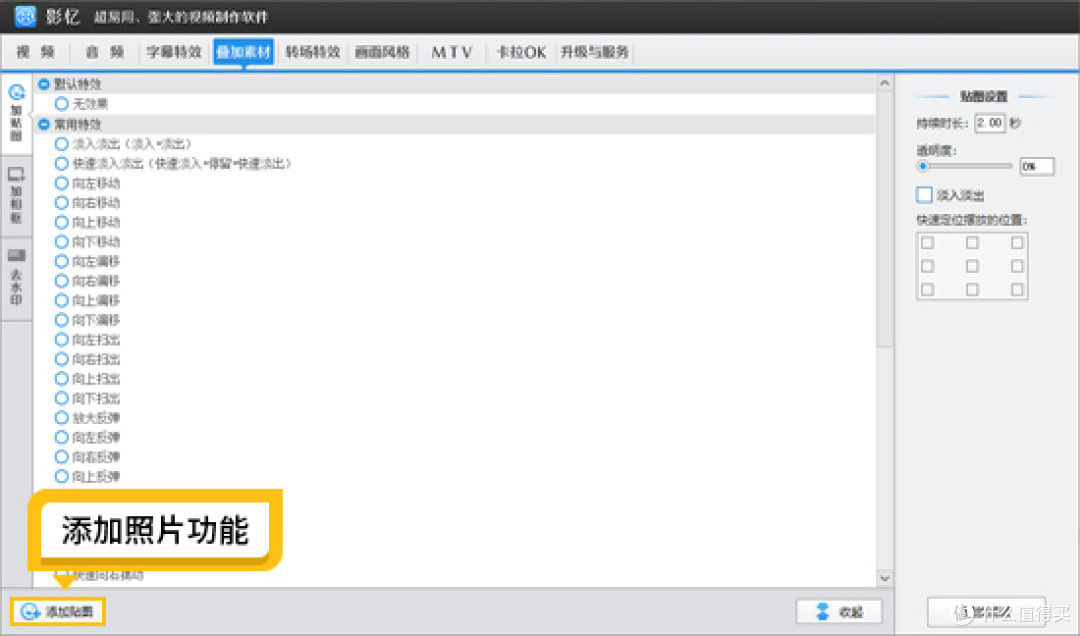Select the 无效果 radio option

[61, 104]
